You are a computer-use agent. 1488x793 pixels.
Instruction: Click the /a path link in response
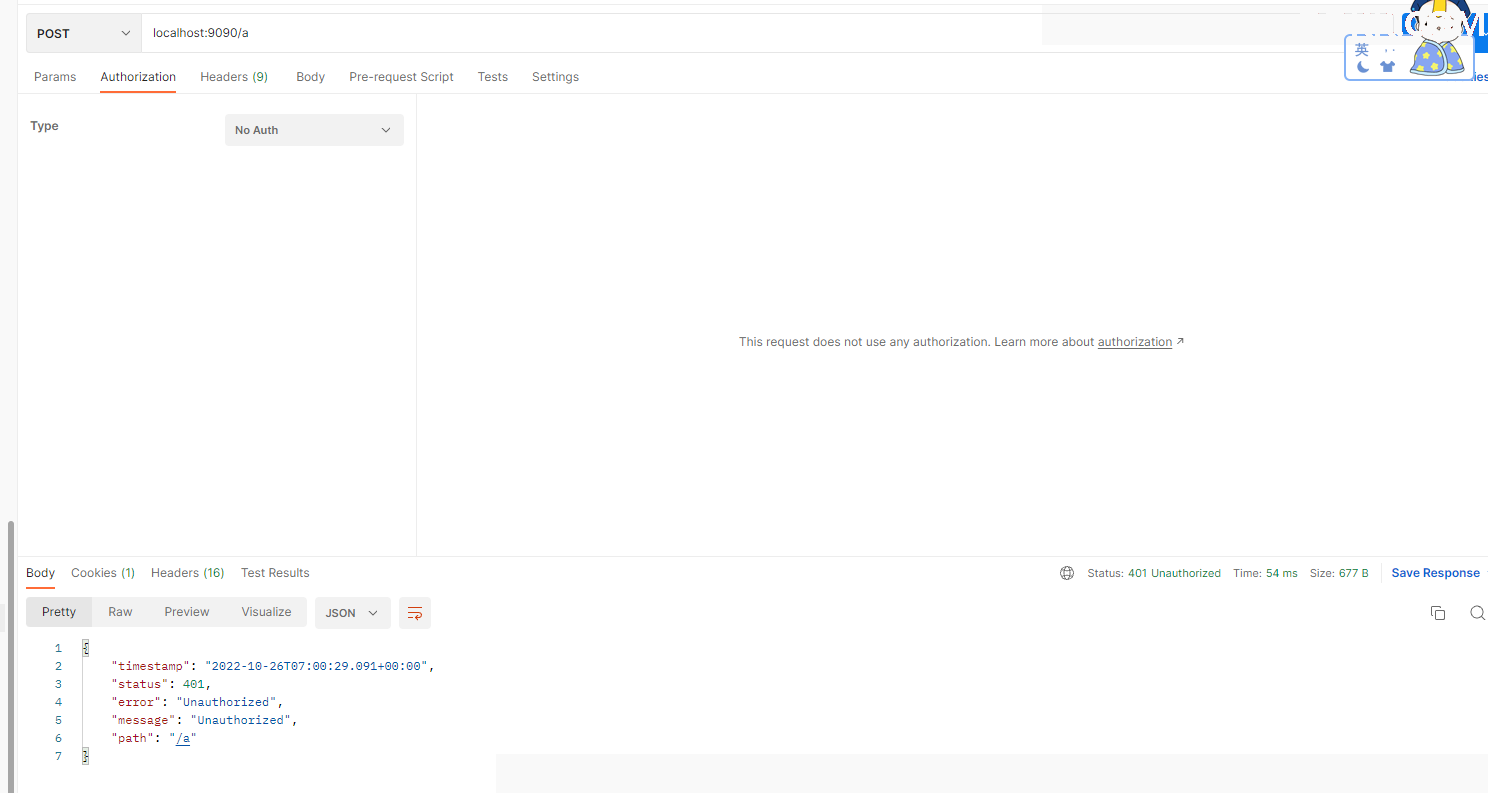click(183, 738)
